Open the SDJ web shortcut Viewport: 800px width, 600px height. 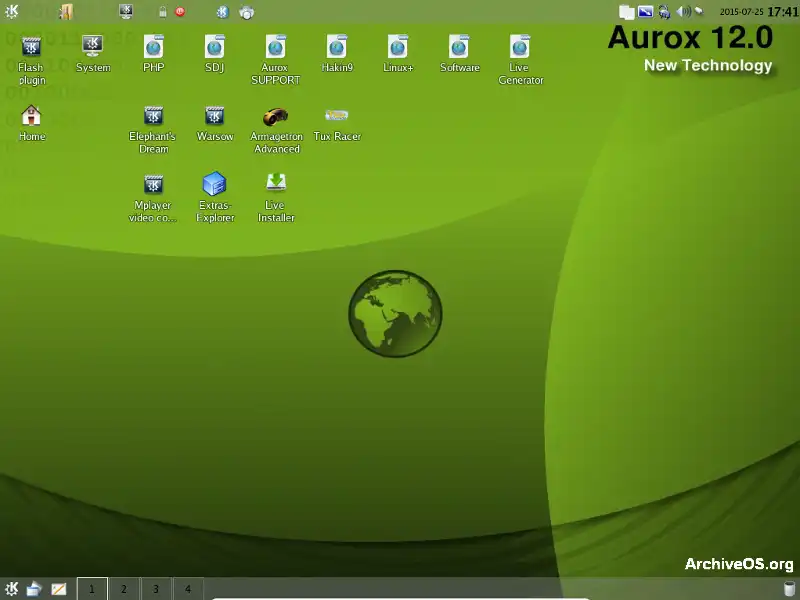click(x=215, y=47)
